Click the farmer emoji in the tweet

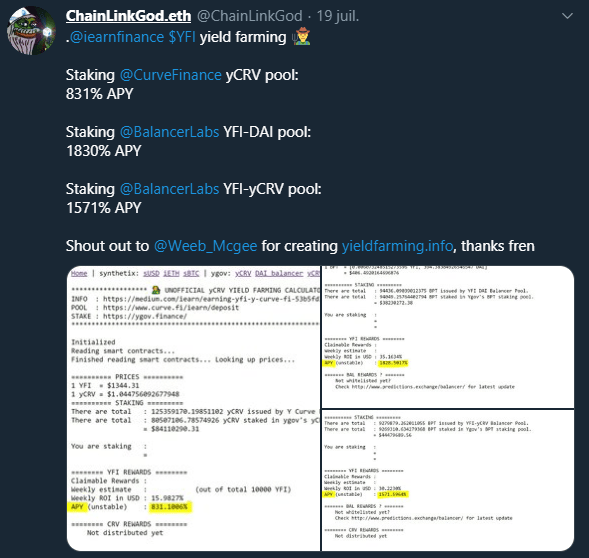click(x=302, y=36)
